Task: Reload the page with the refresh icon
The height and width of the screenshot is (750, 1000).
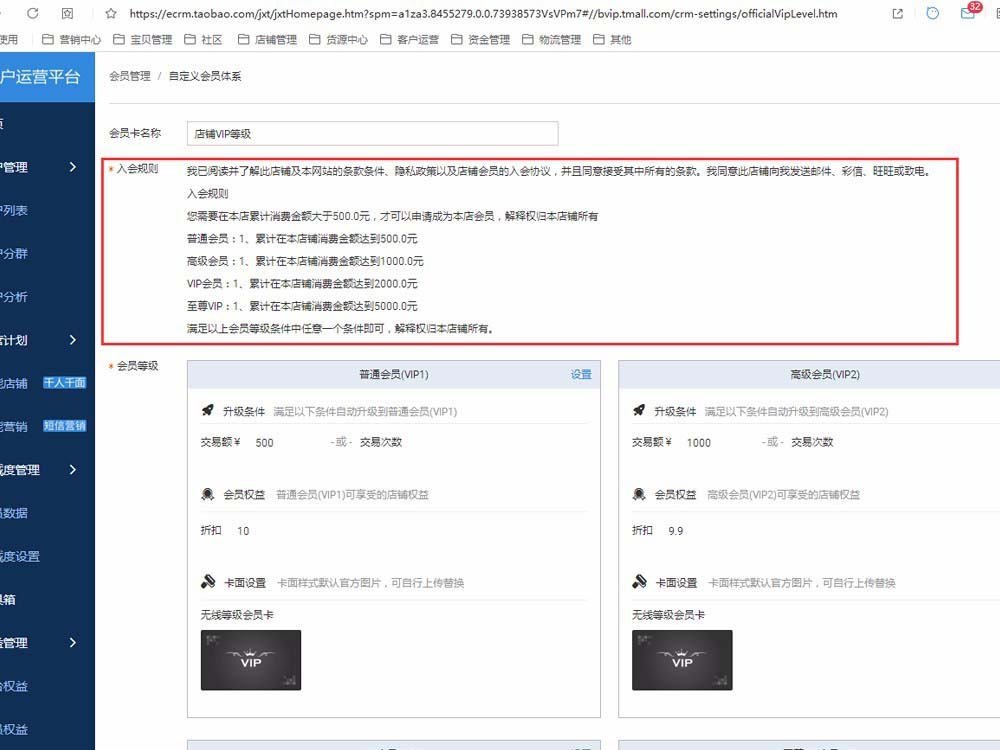Action: (33, 13)
